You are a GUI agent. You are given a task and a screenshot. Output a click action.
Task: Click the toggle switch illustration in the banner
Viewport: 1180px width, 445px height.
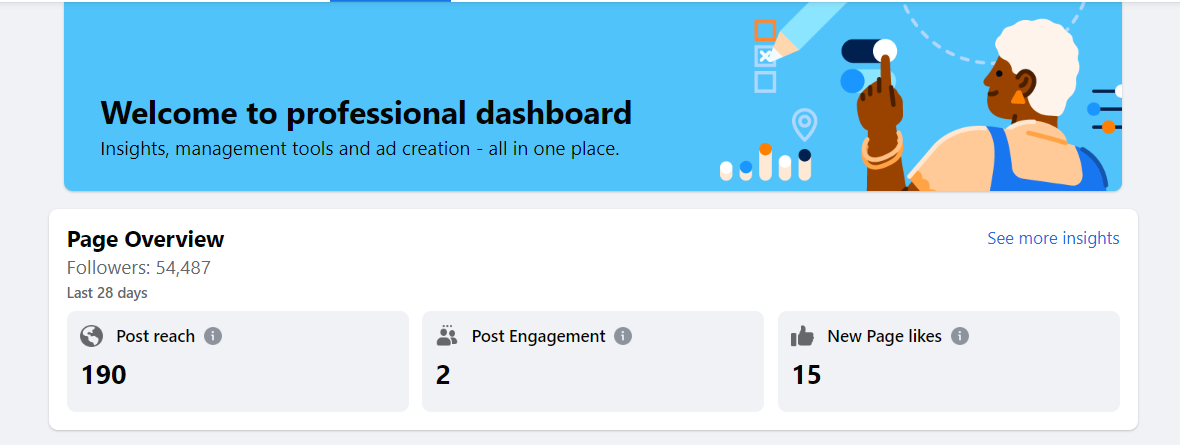coord(868,51)
